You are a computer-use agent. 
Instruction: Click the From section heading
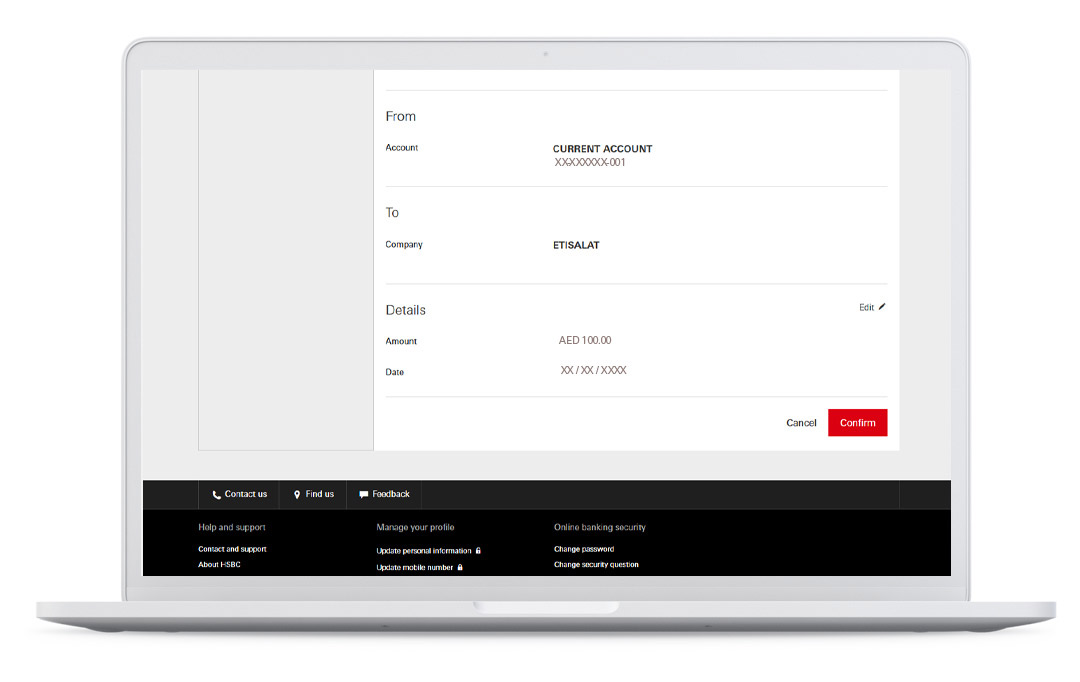401,116
